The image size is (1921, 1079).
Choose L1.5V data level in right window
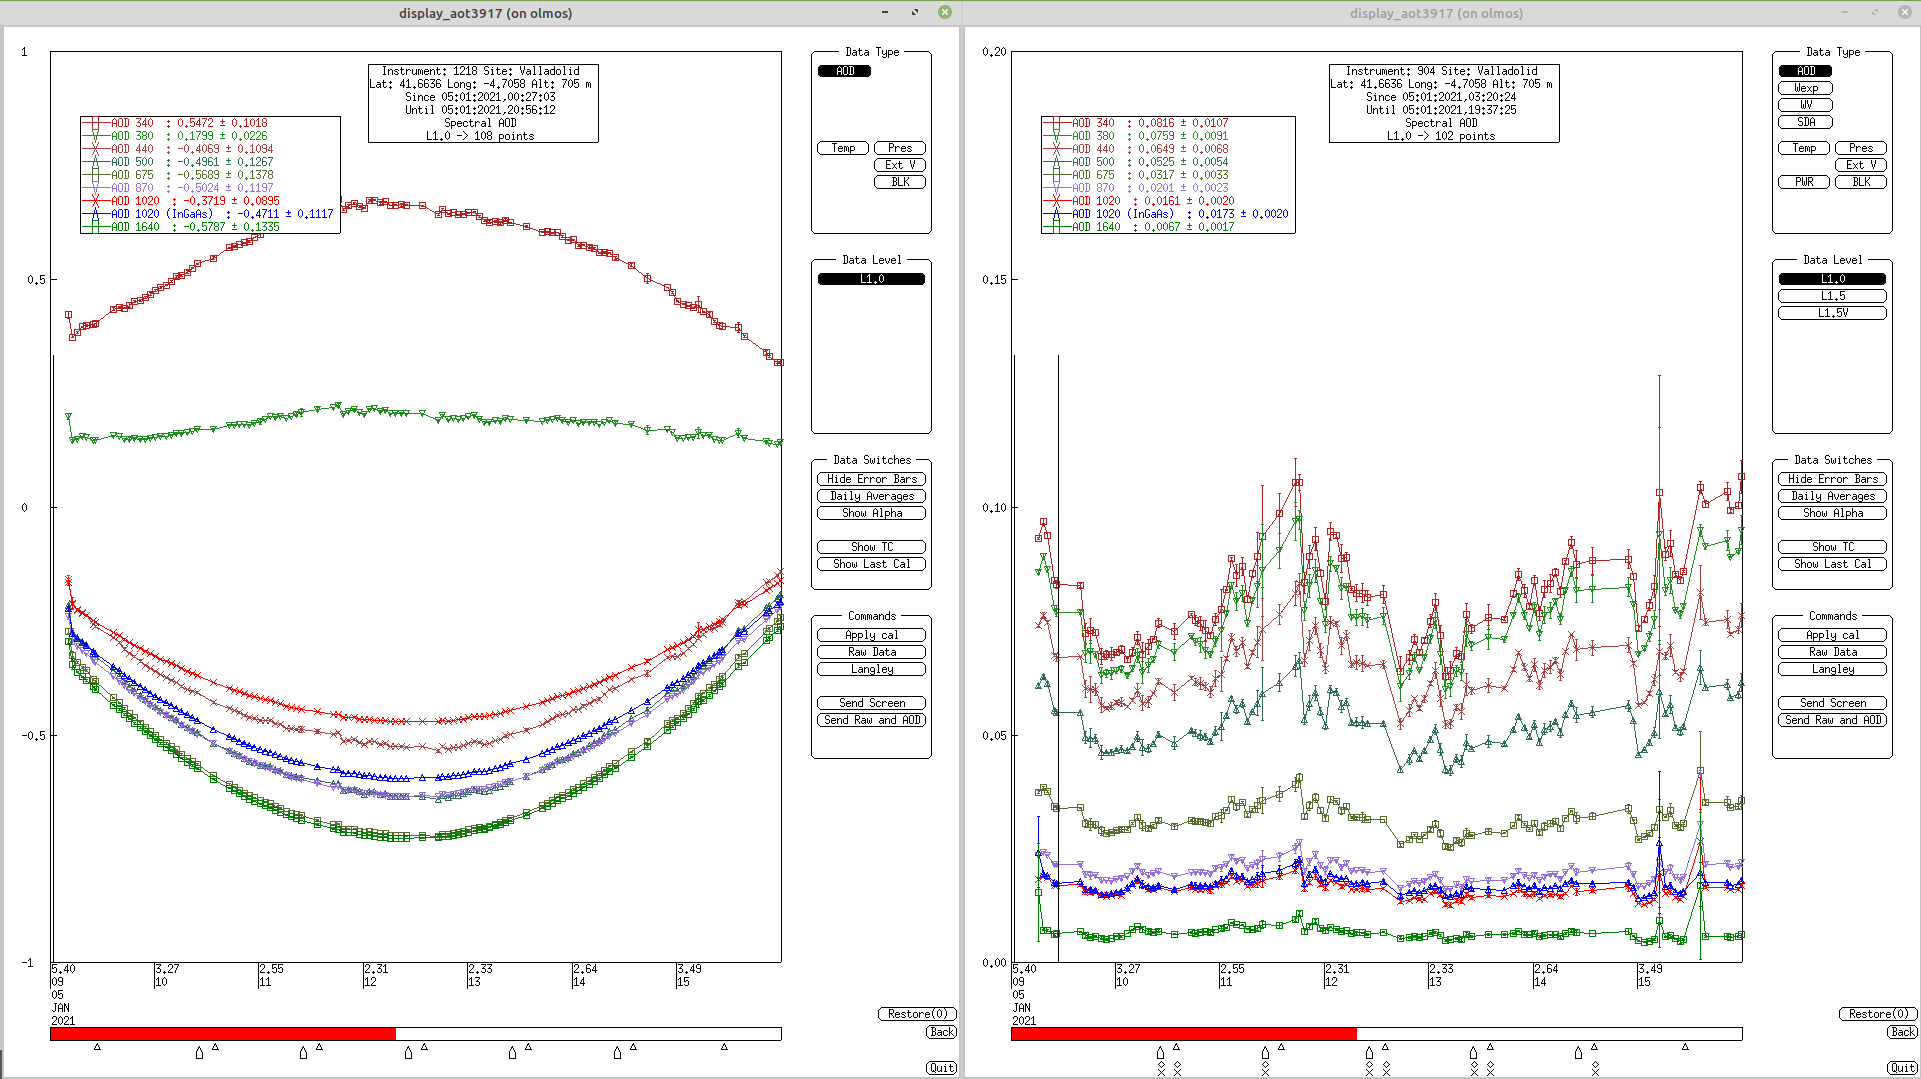coord(1832,313)
